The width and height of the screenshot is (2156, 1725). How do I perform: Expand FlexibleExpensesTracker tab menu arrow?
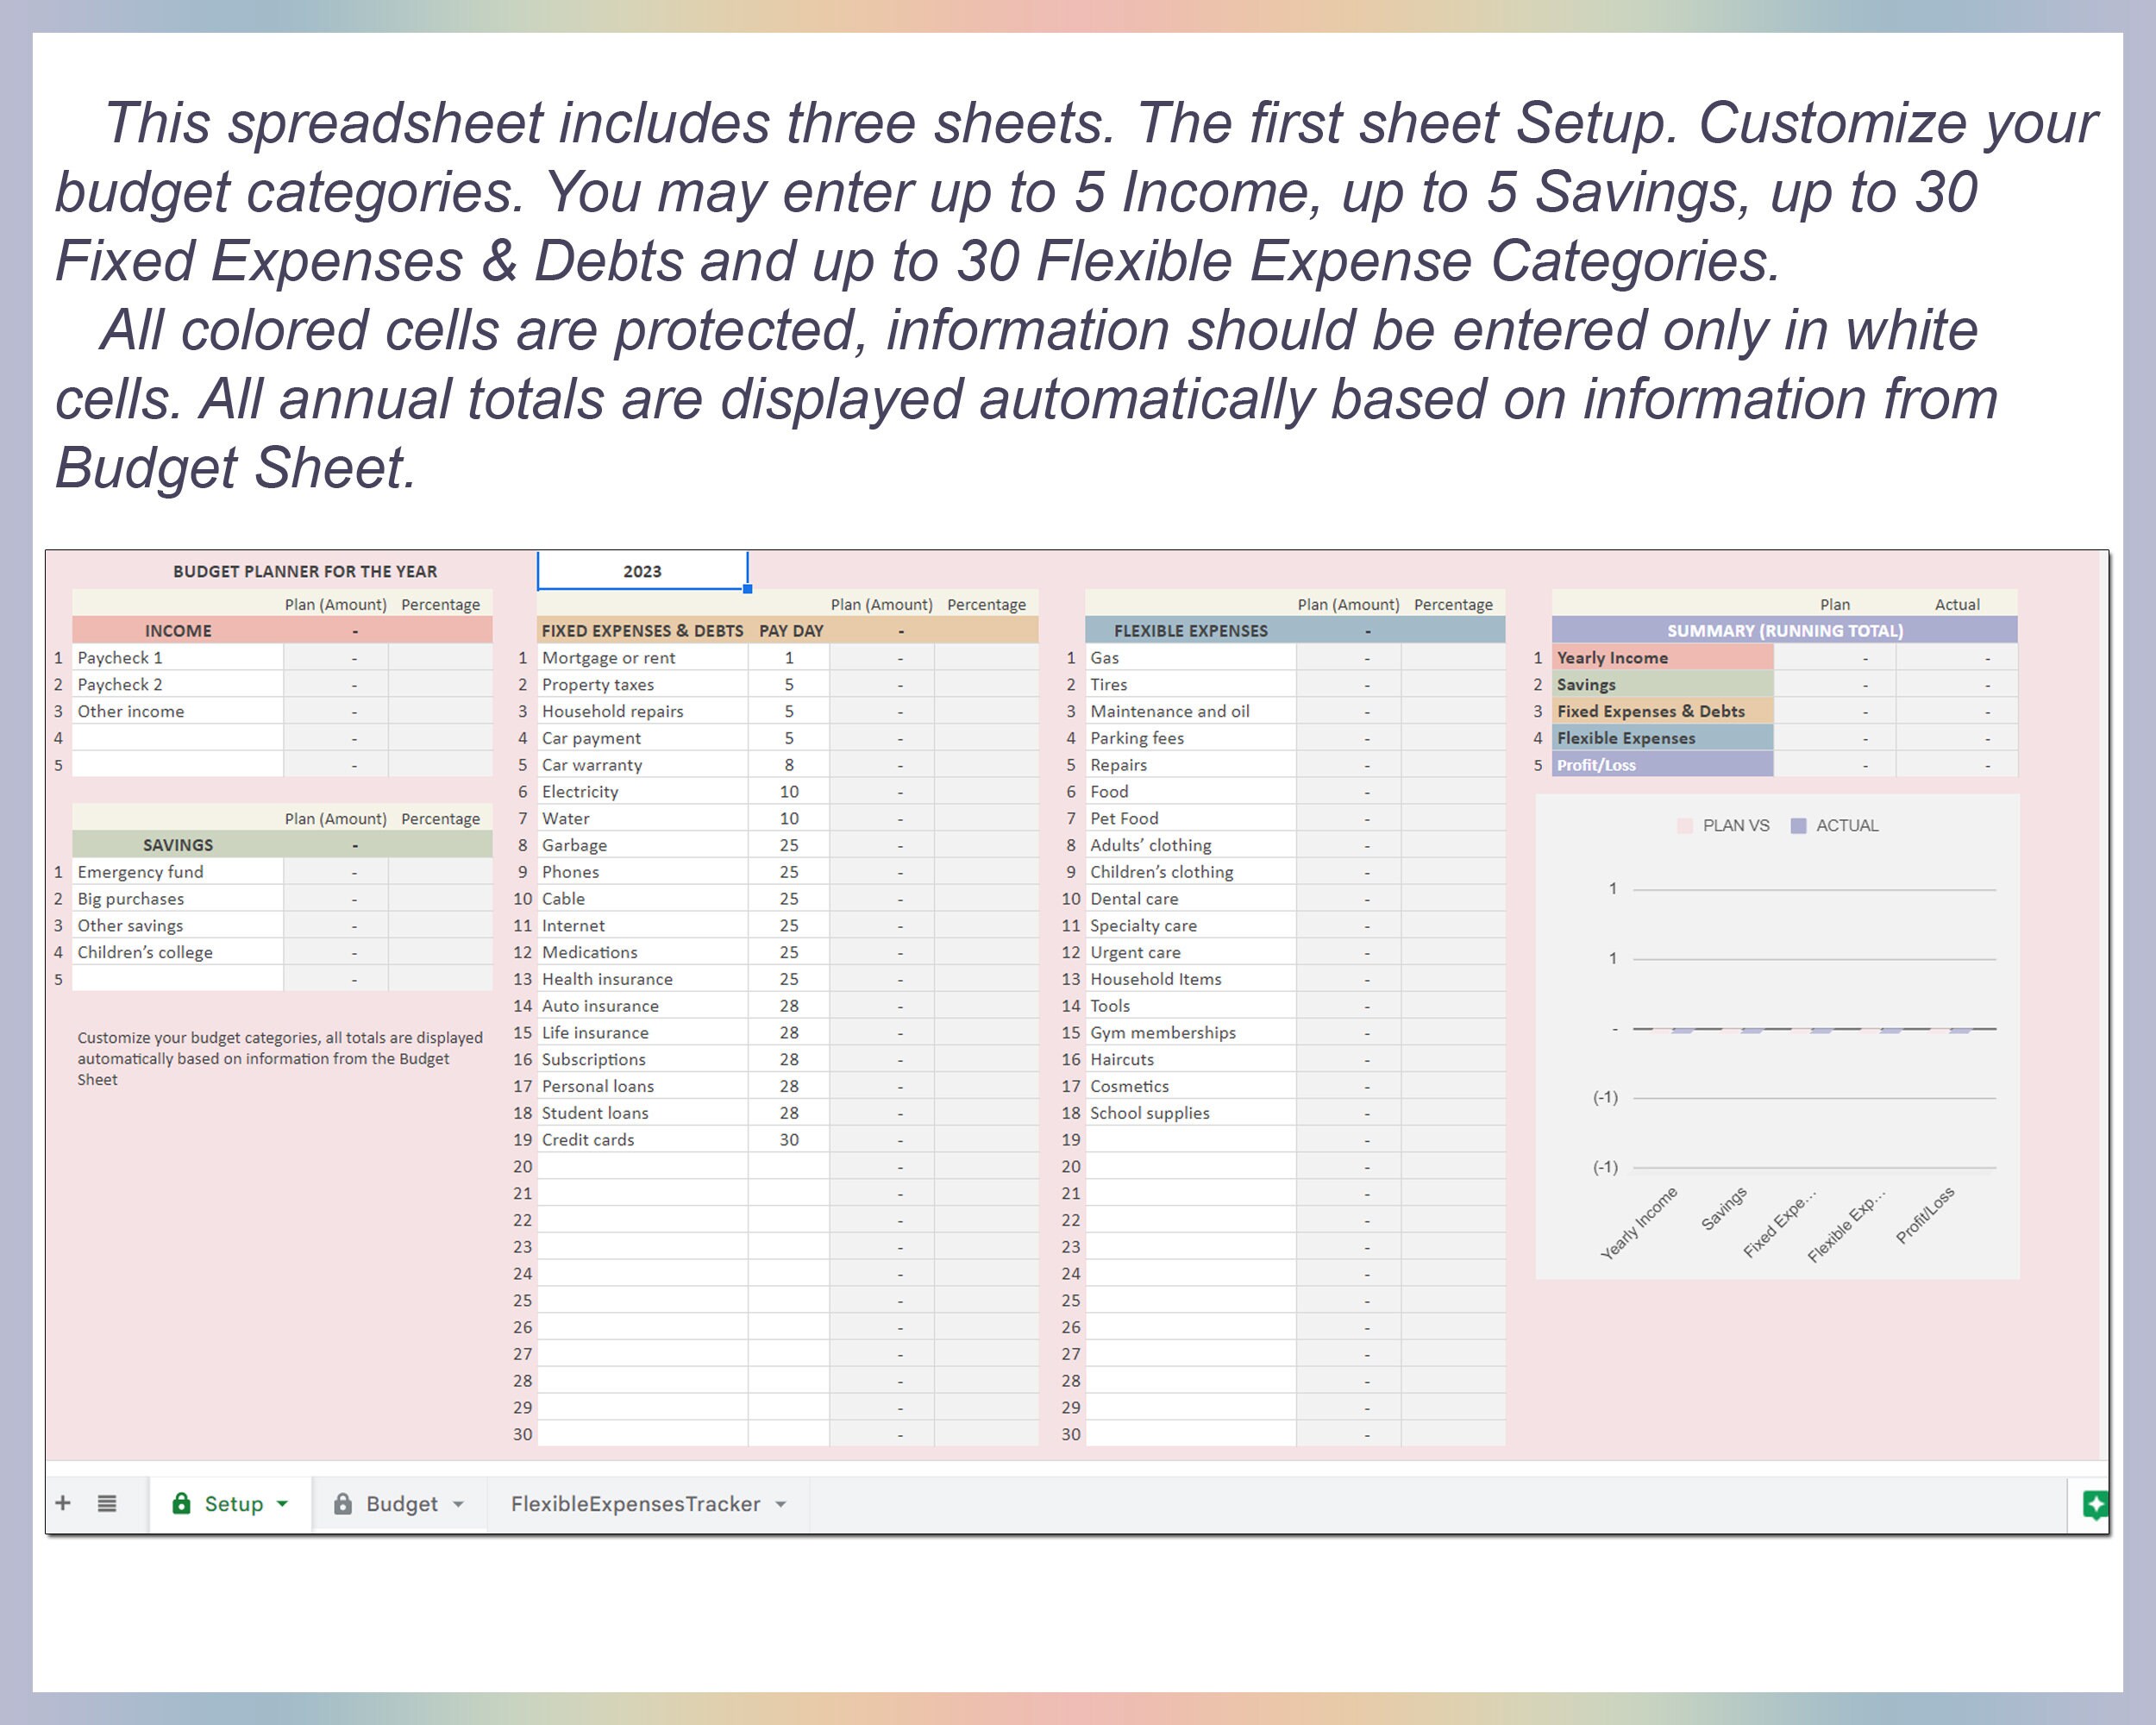tap(781, 1503)
